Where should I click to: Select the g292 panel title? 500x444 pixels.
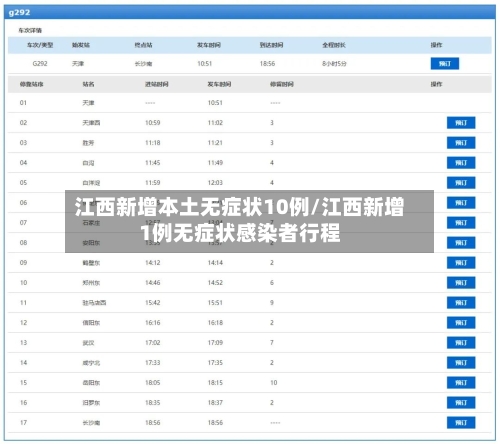(19, 13)
